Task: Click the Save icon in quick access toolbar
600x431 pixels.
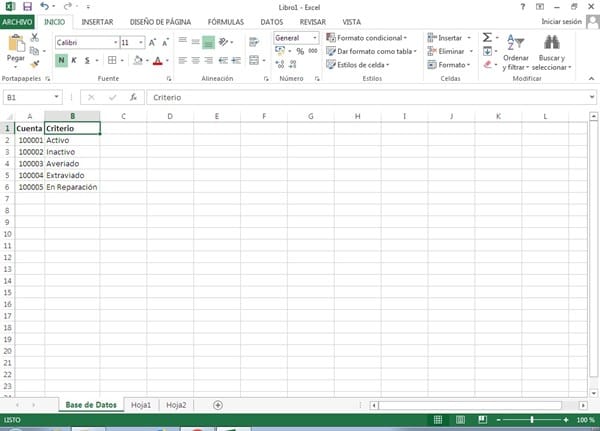Action: coord(27,7)
